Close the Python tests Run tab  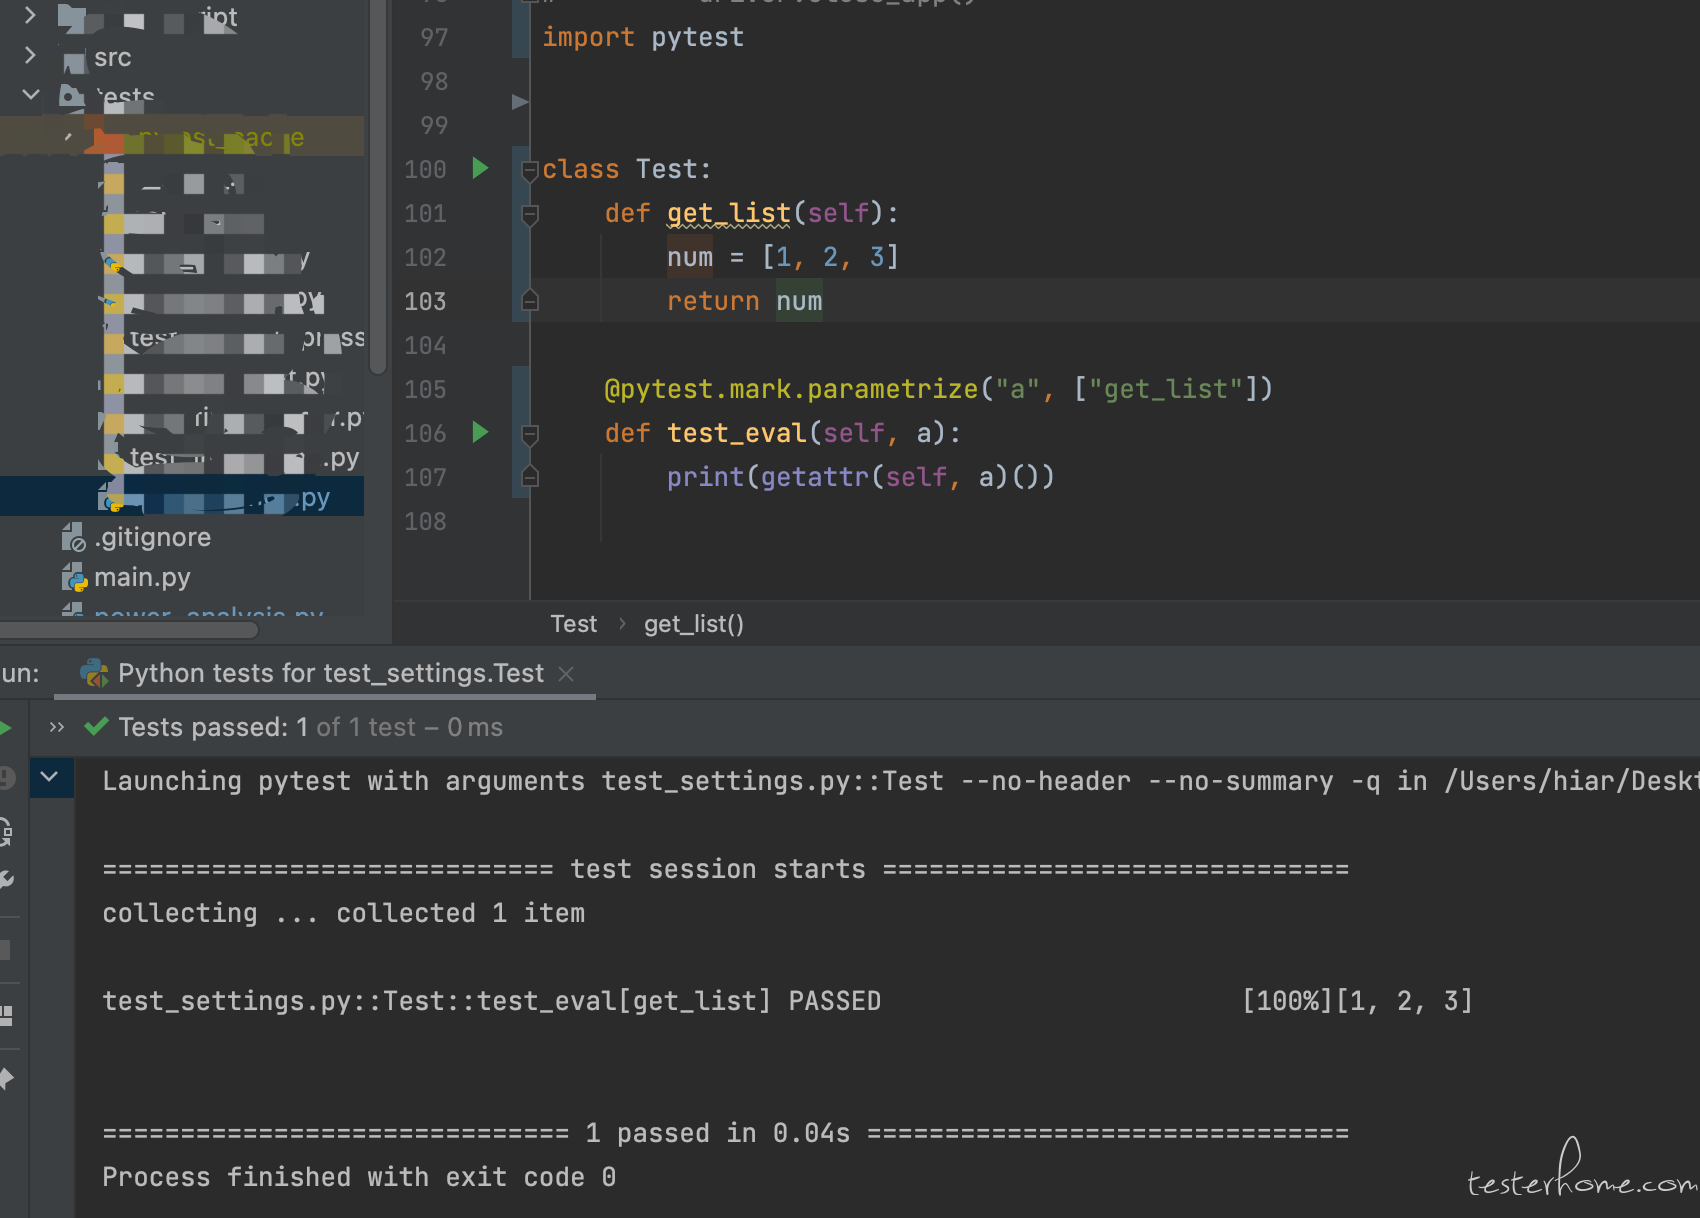[x=566, y=674]
